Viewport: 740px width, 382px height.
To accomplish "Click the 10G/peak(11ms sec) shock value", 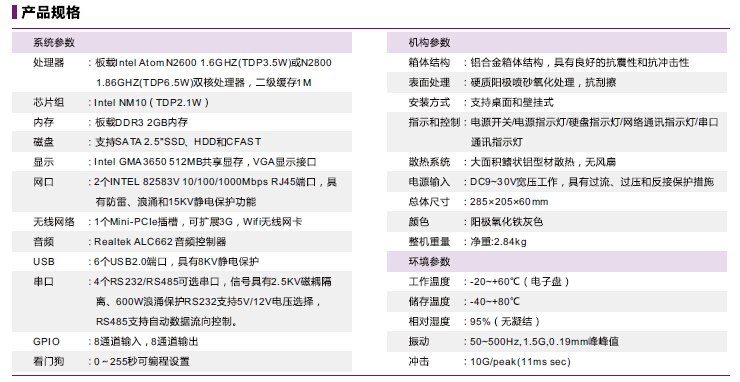I will (520, 362).
